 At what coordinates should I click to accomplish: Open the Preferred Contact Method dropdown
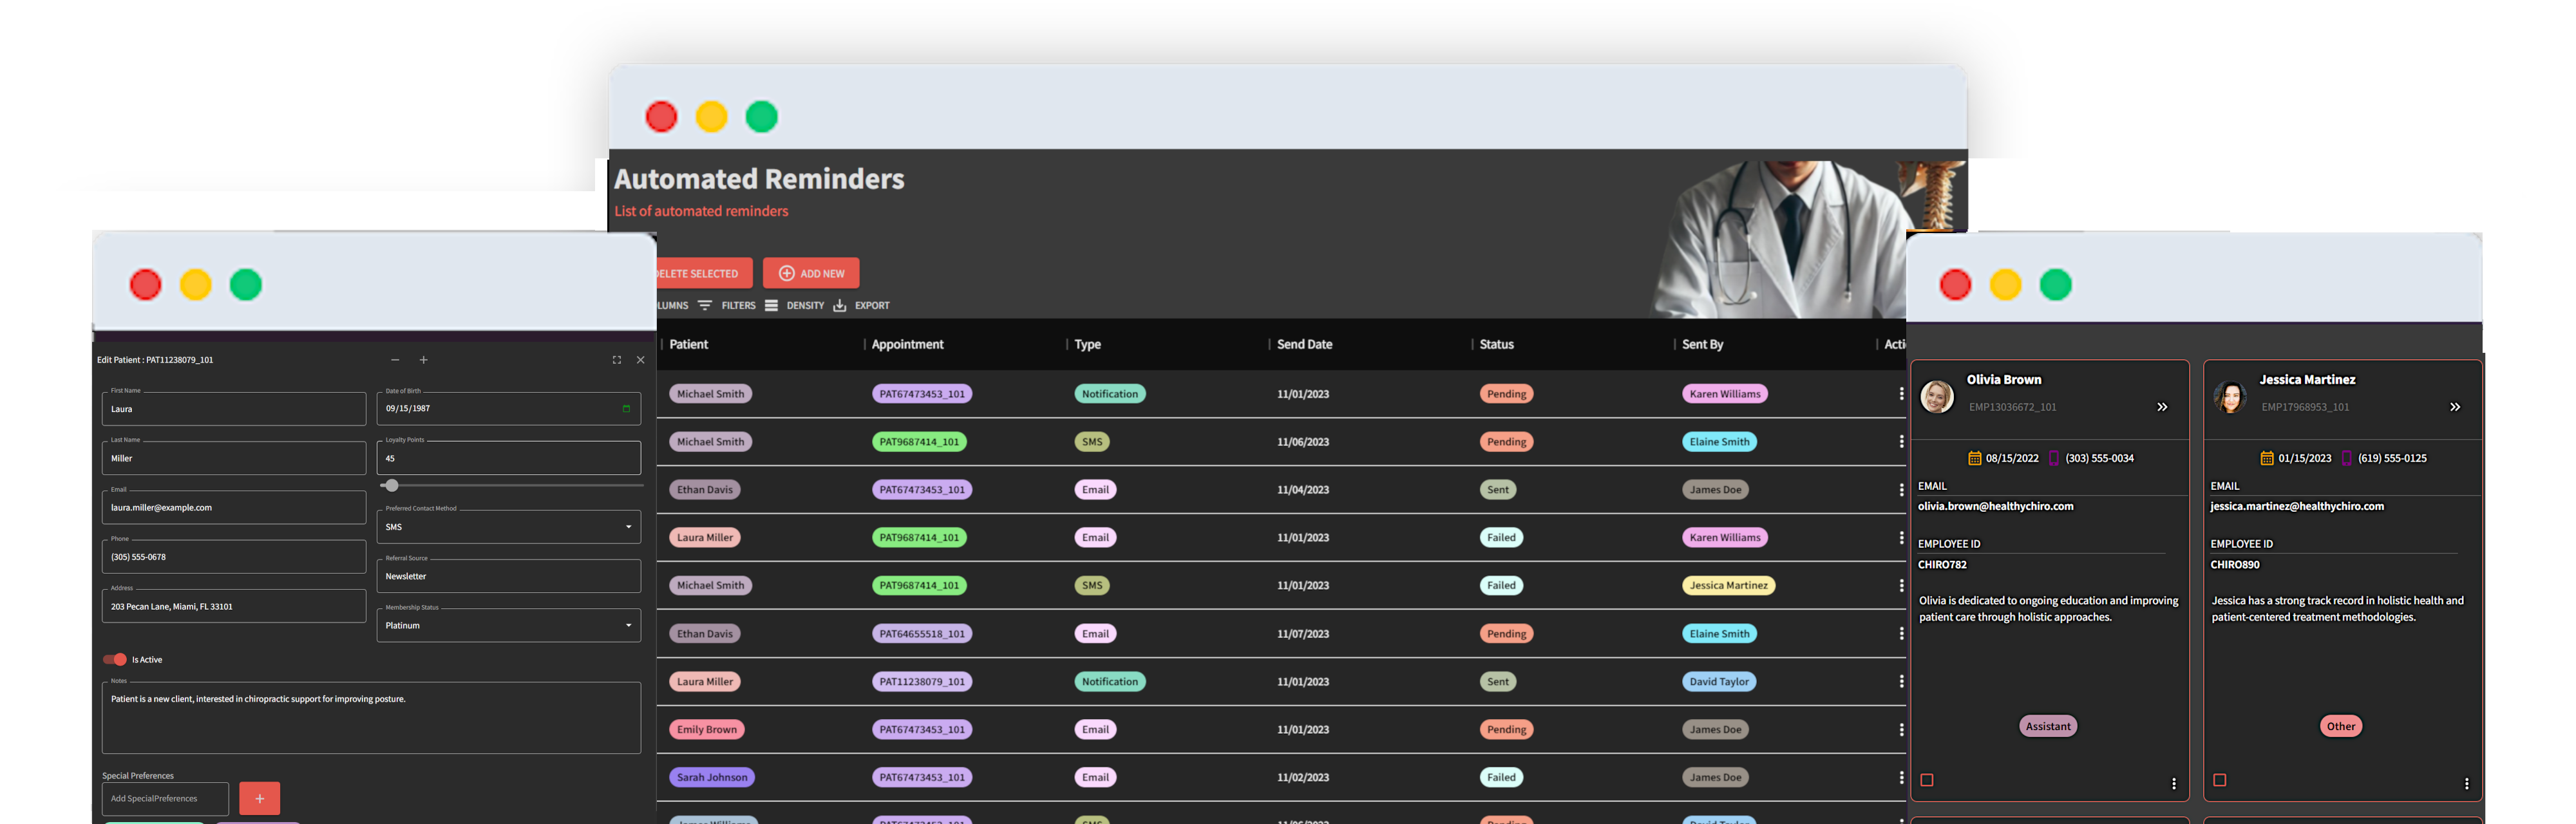[x=508, y=527]
